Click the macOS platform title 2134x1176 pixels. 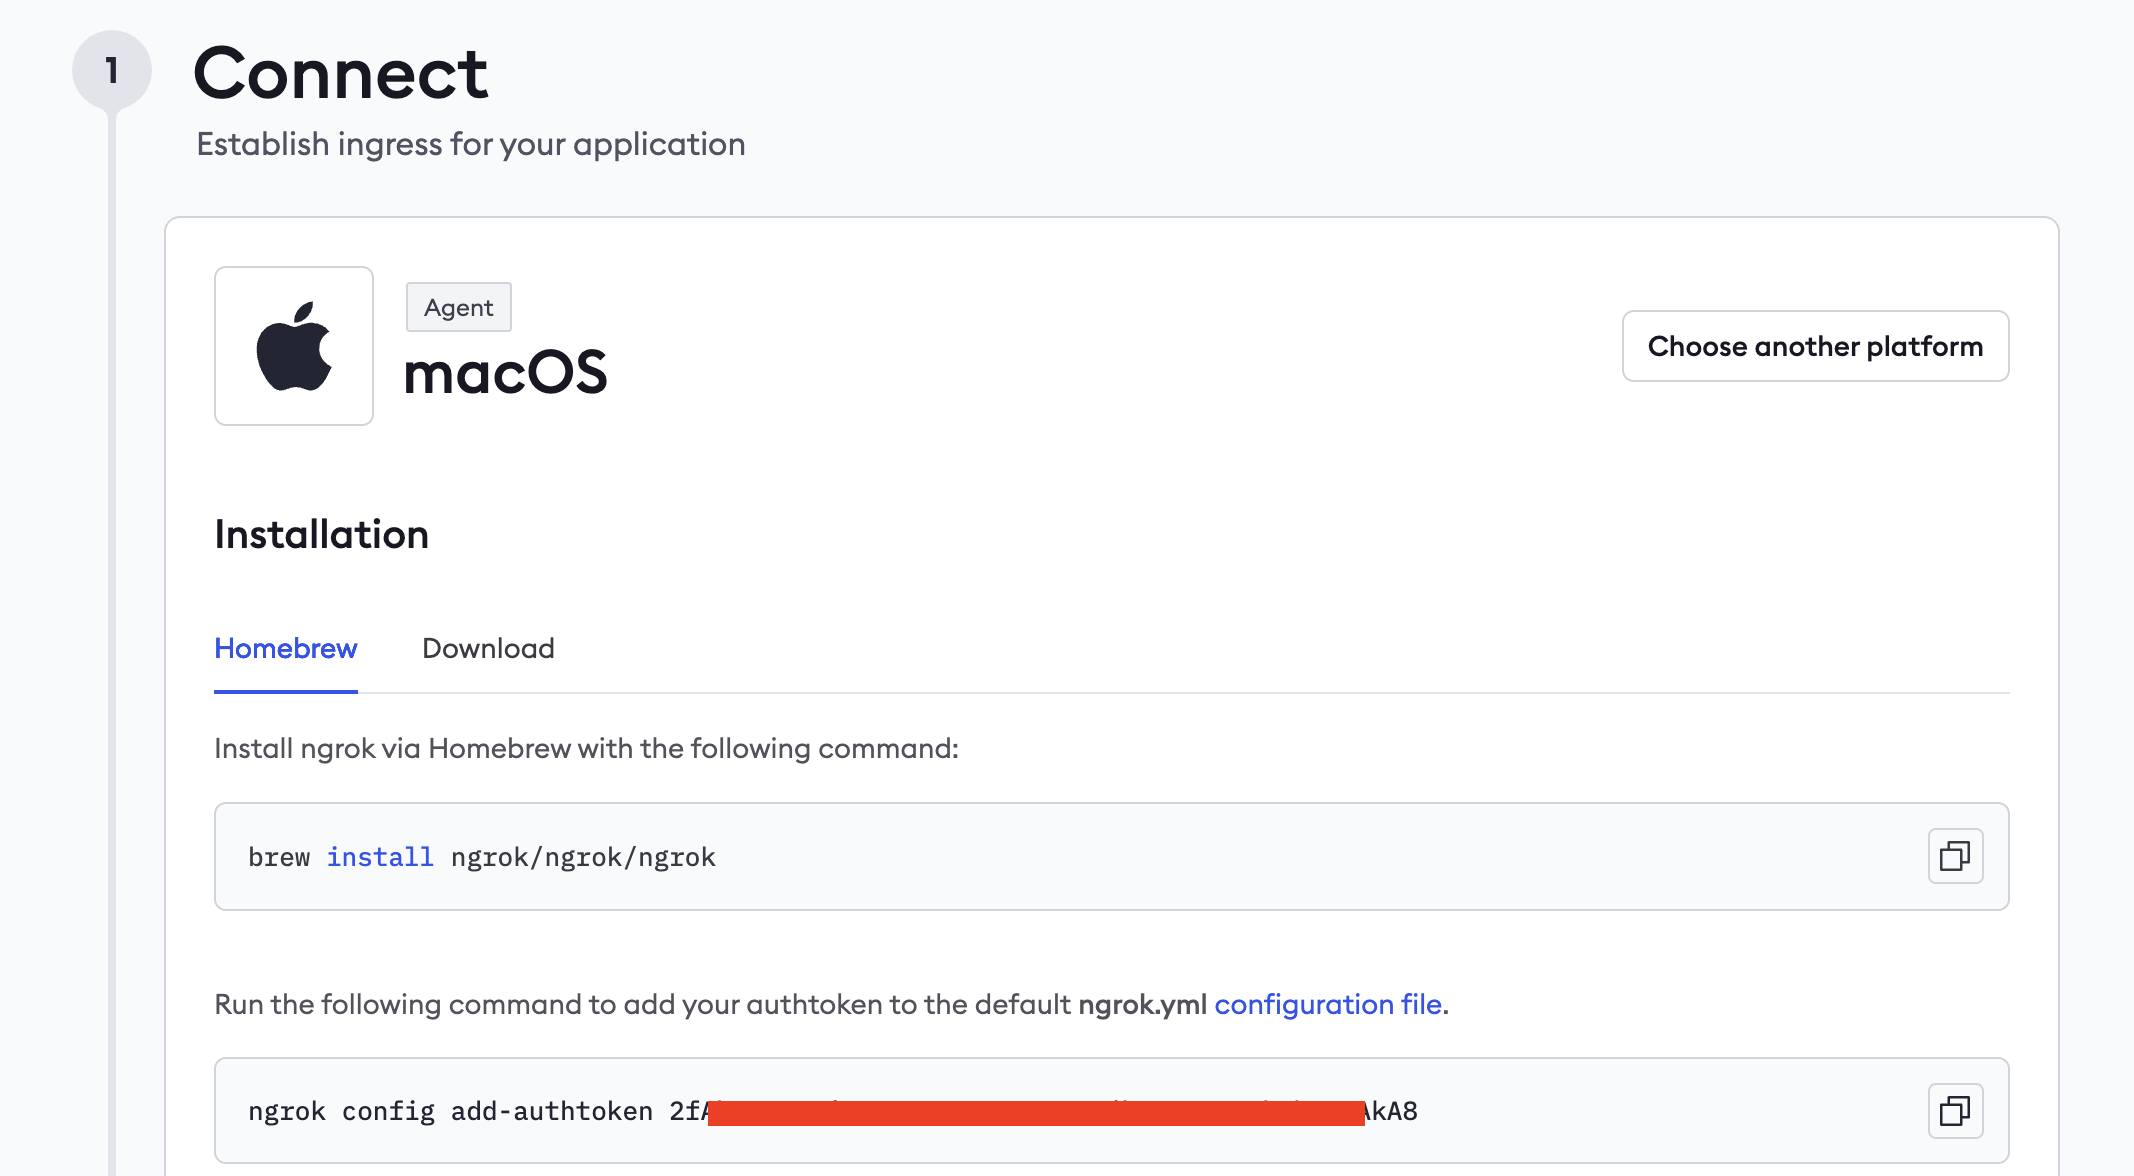tap(505, 373)
